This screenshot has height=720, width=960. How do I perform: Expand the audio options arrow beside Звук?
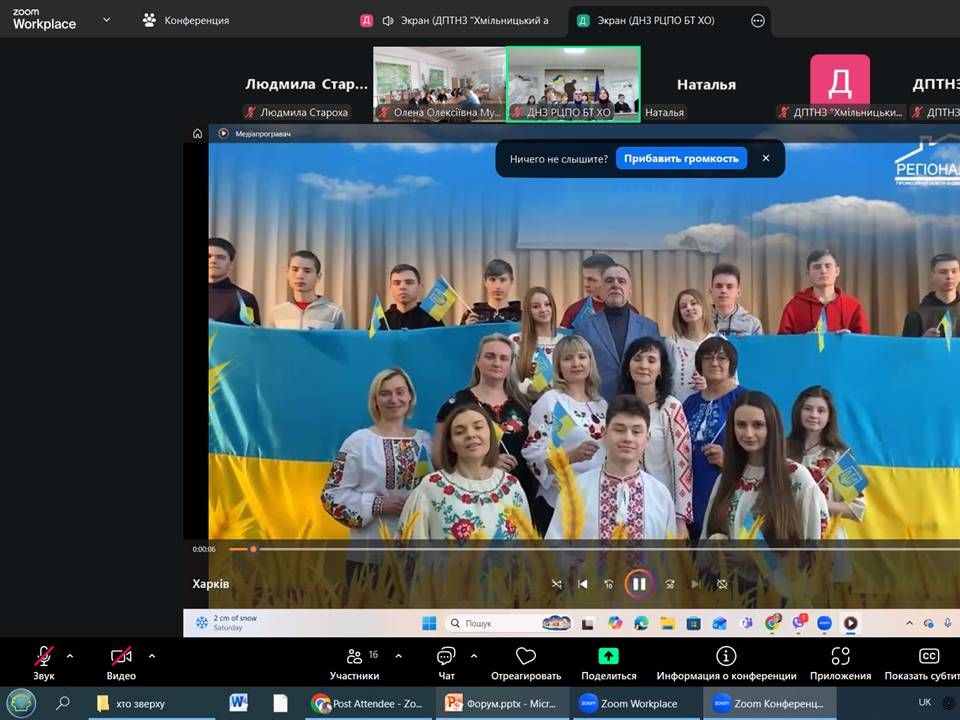tap(70, 656)
